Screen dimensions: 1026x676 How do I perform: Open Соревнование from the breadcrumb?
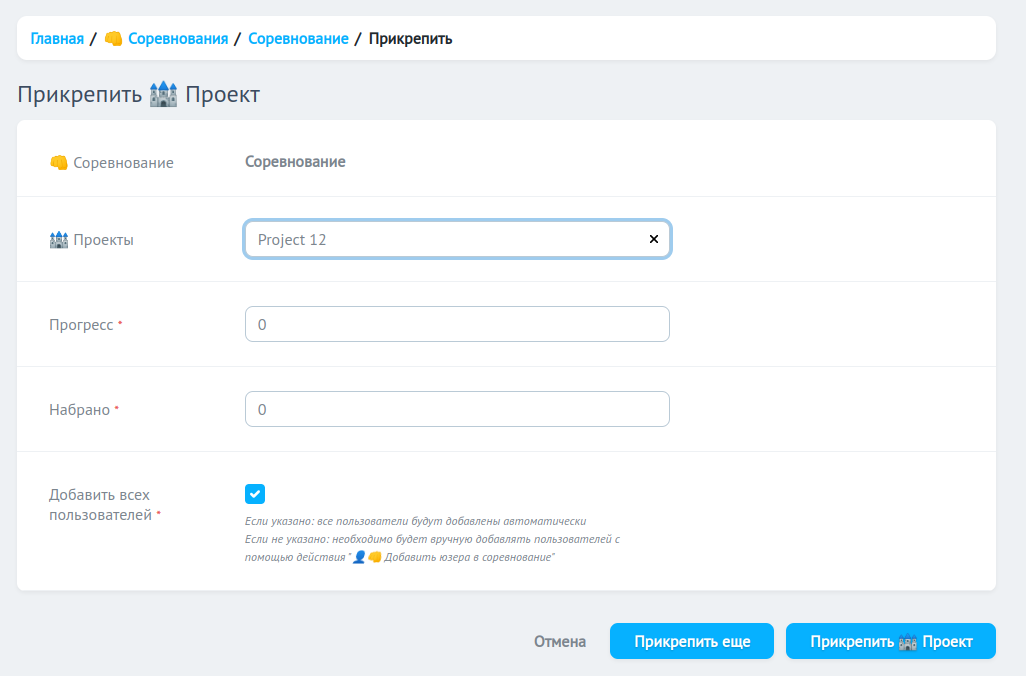(x=298, y=38)
